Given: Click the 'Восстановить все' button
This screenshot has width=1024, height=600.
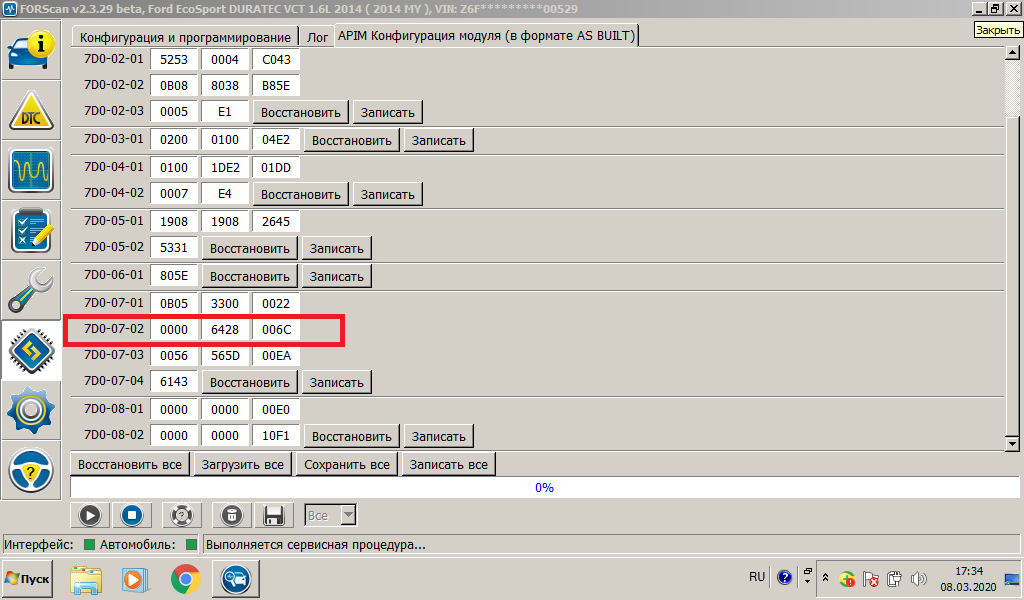Looking at the screenshot, I should (130, 465).
